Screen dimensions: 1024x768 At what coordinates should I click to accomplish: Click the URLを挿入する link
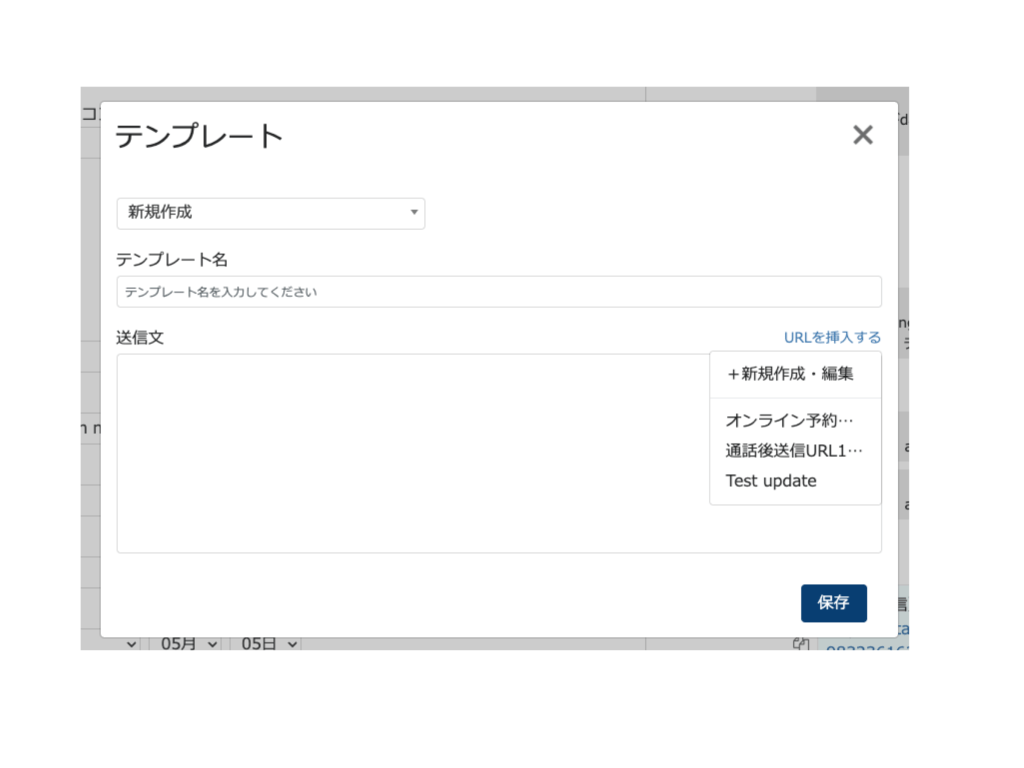tap(832, 337)
